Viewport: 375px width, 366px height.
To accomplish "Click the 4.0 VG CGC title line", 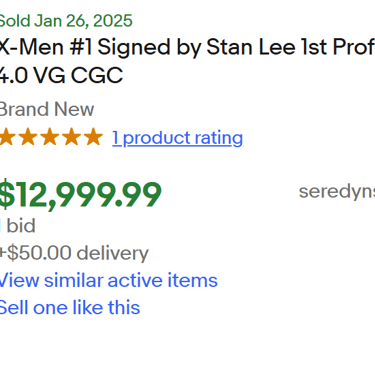I will point(61,75).
